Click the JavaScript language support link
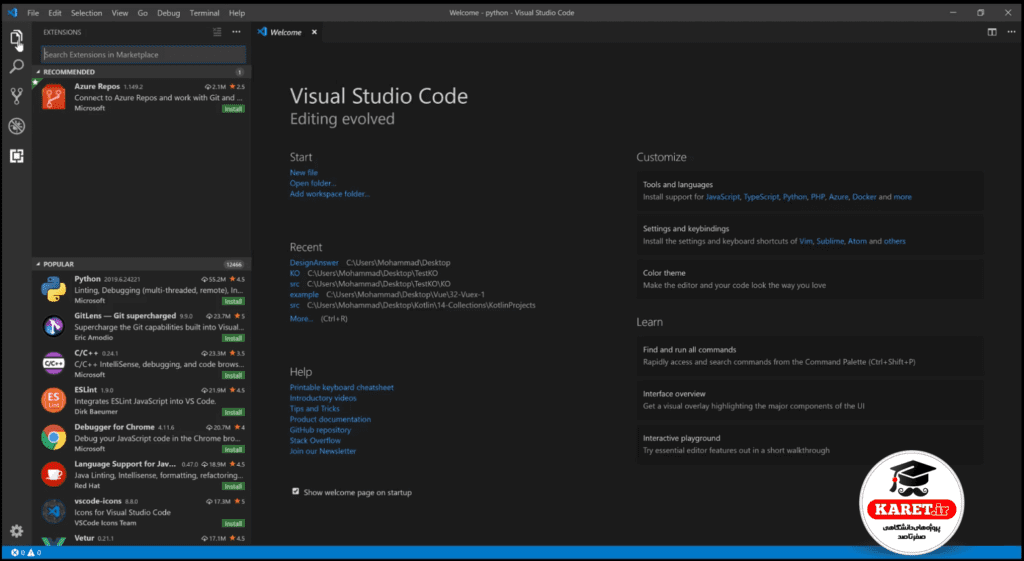 coord(723,197)
